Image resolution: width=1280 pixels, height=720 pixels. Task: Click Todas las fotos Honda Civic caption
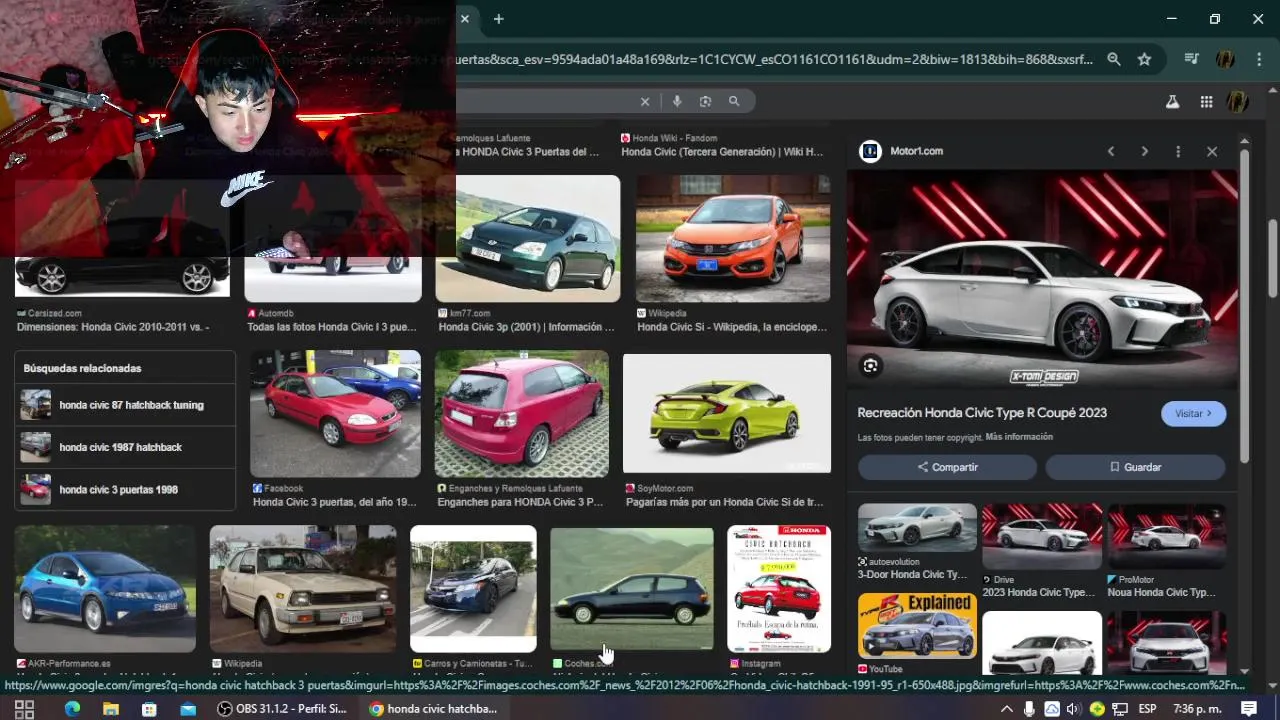(x=332, y=327)
